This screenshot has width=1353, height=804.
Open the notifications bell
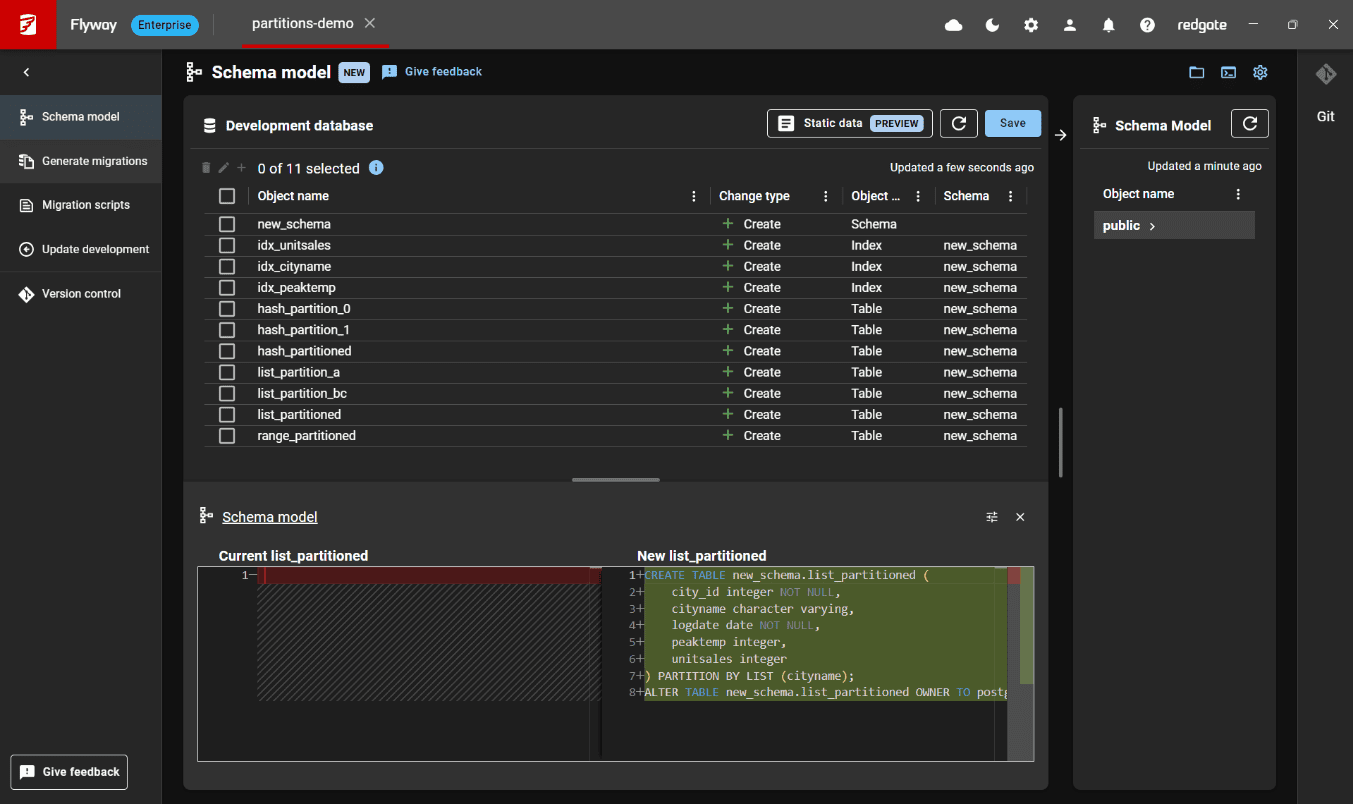pyautogui.click(x=1109, y=25)
